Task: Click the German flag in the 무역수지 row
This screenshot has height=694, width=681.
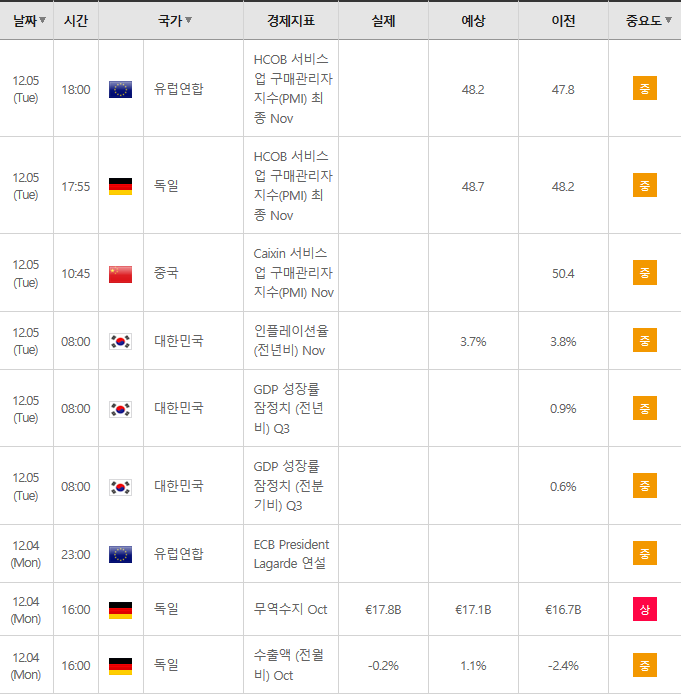Action: 120,610
